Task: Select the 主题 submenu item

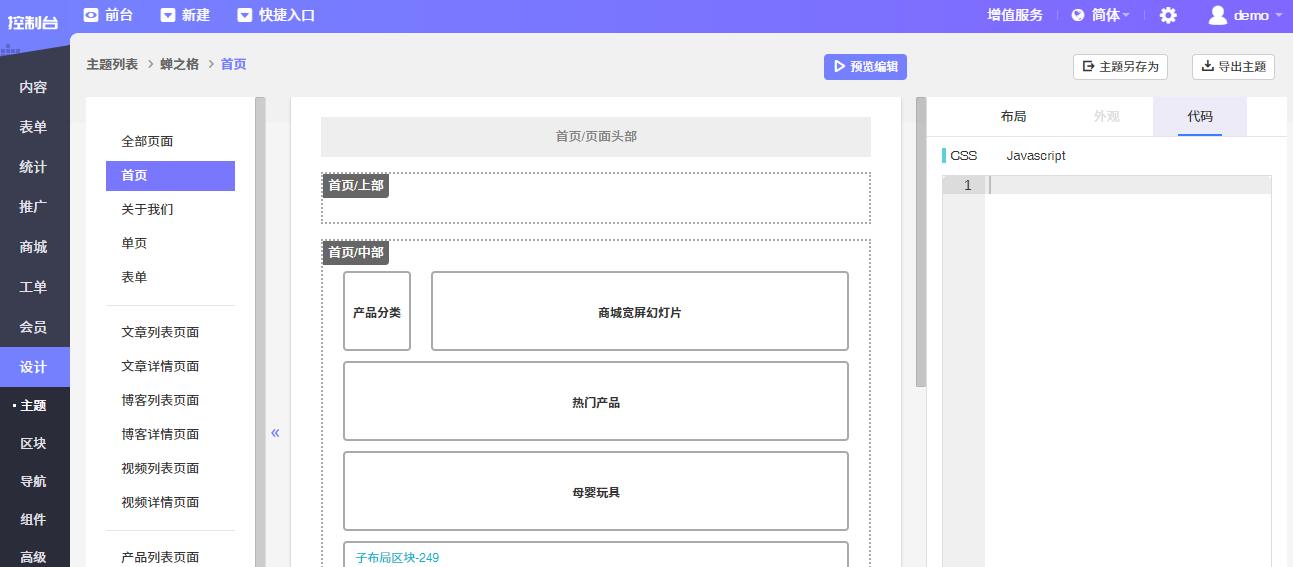Action: pyautogui.click(x=34, y=405)
